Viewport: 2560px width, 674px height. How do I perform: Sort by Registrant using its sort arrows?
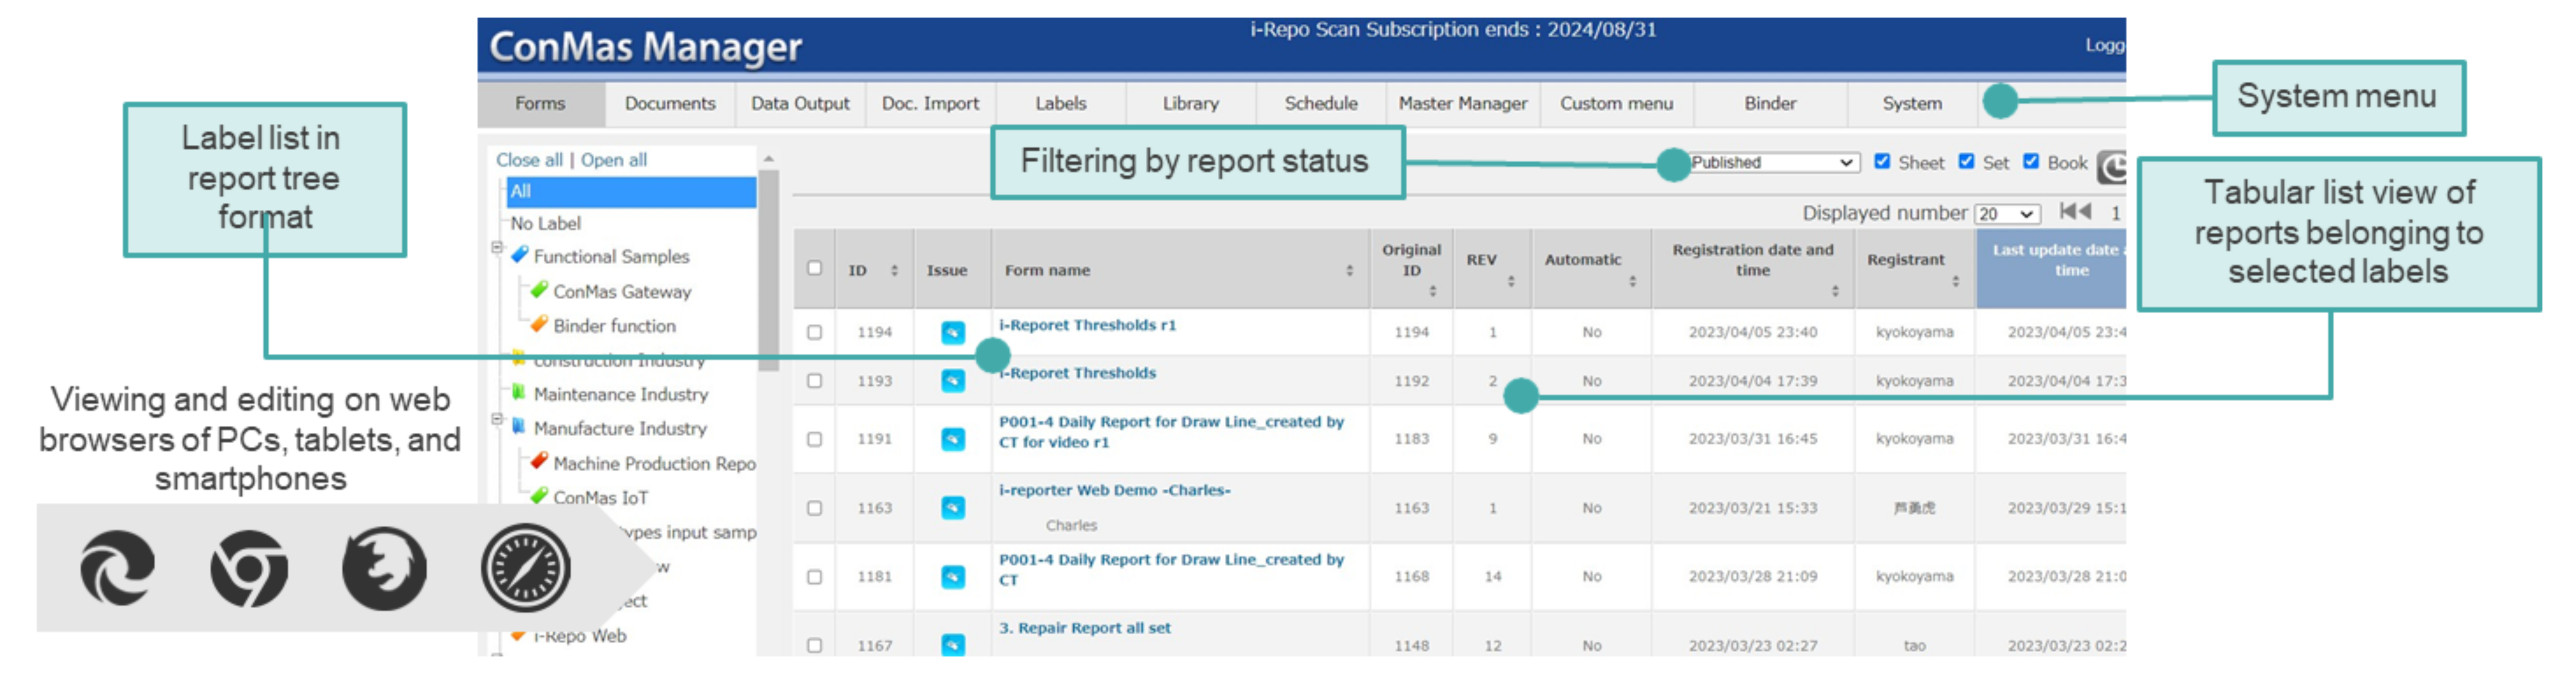[1954, 281]
